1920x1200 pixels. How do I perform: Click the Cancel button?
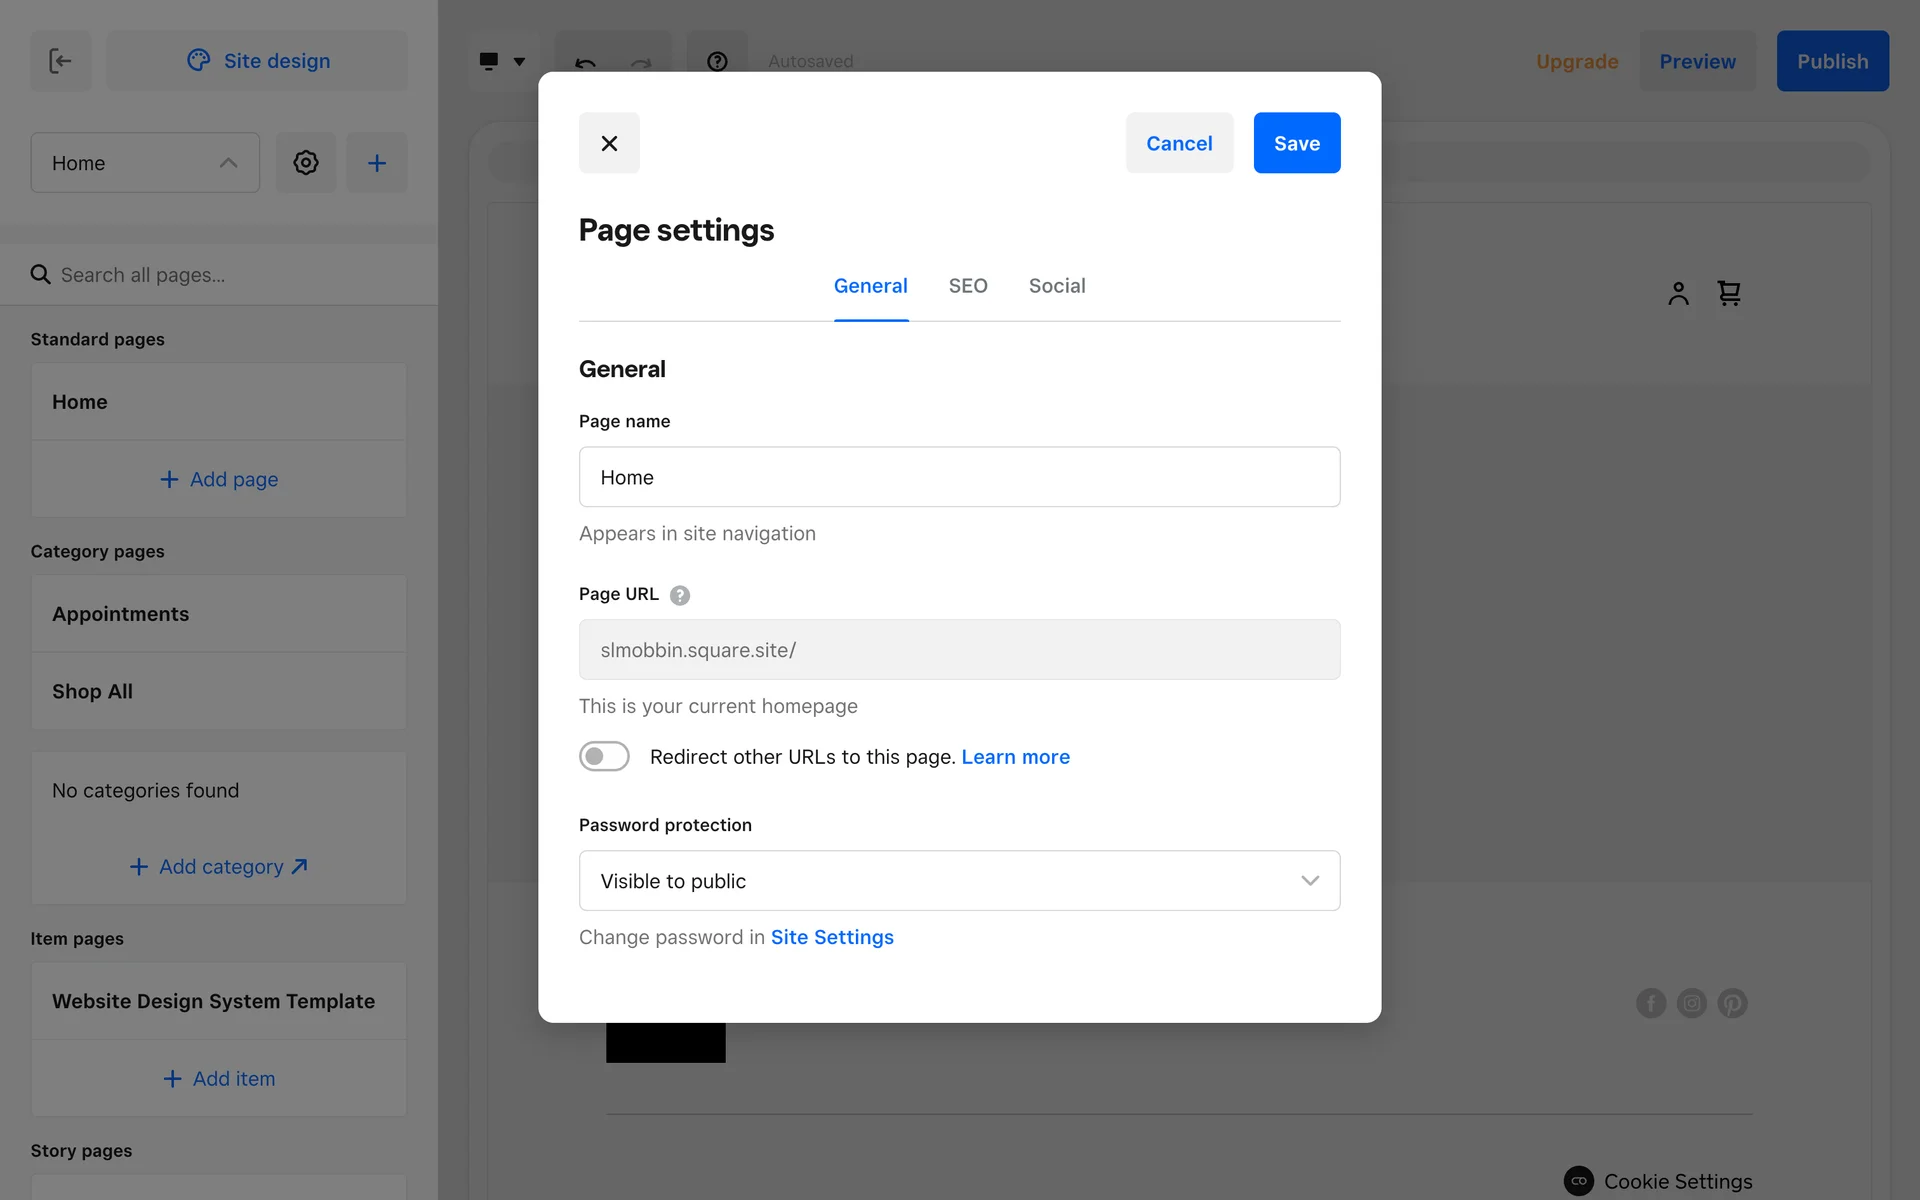[x=1179, y=143]
